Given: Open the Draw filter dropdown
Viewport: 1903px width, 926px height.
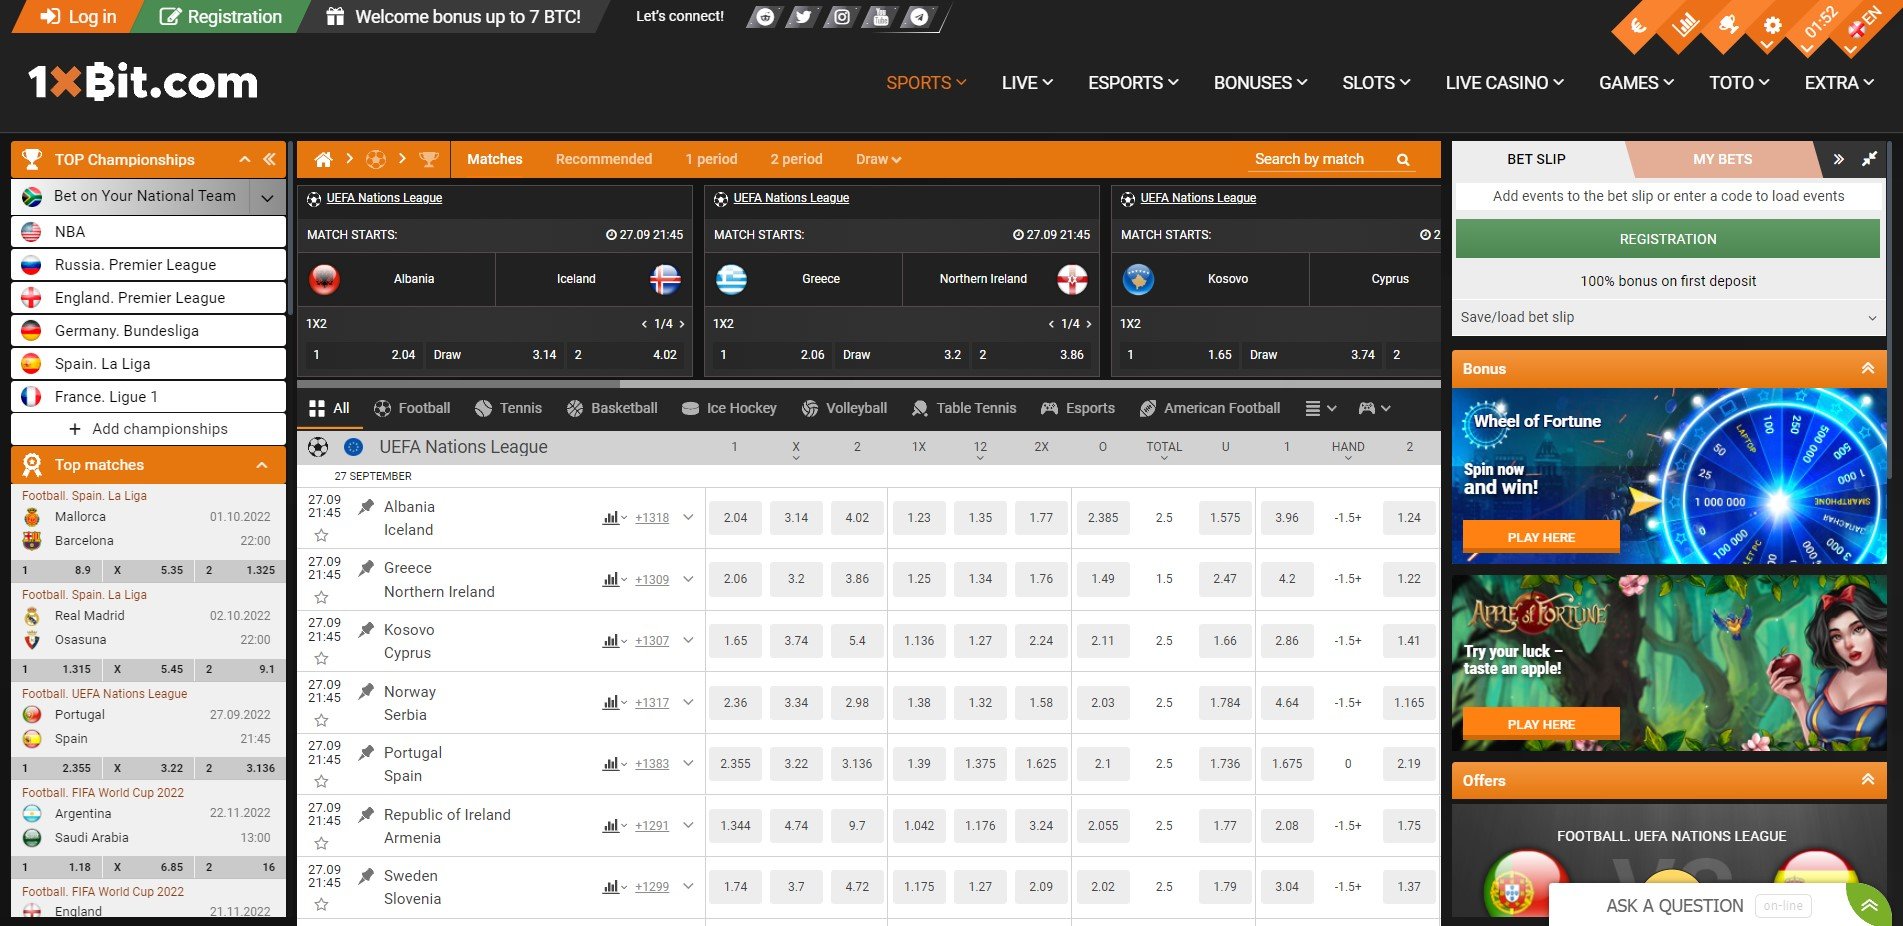Looking at the screenshot, I should [x=878, y=159].
